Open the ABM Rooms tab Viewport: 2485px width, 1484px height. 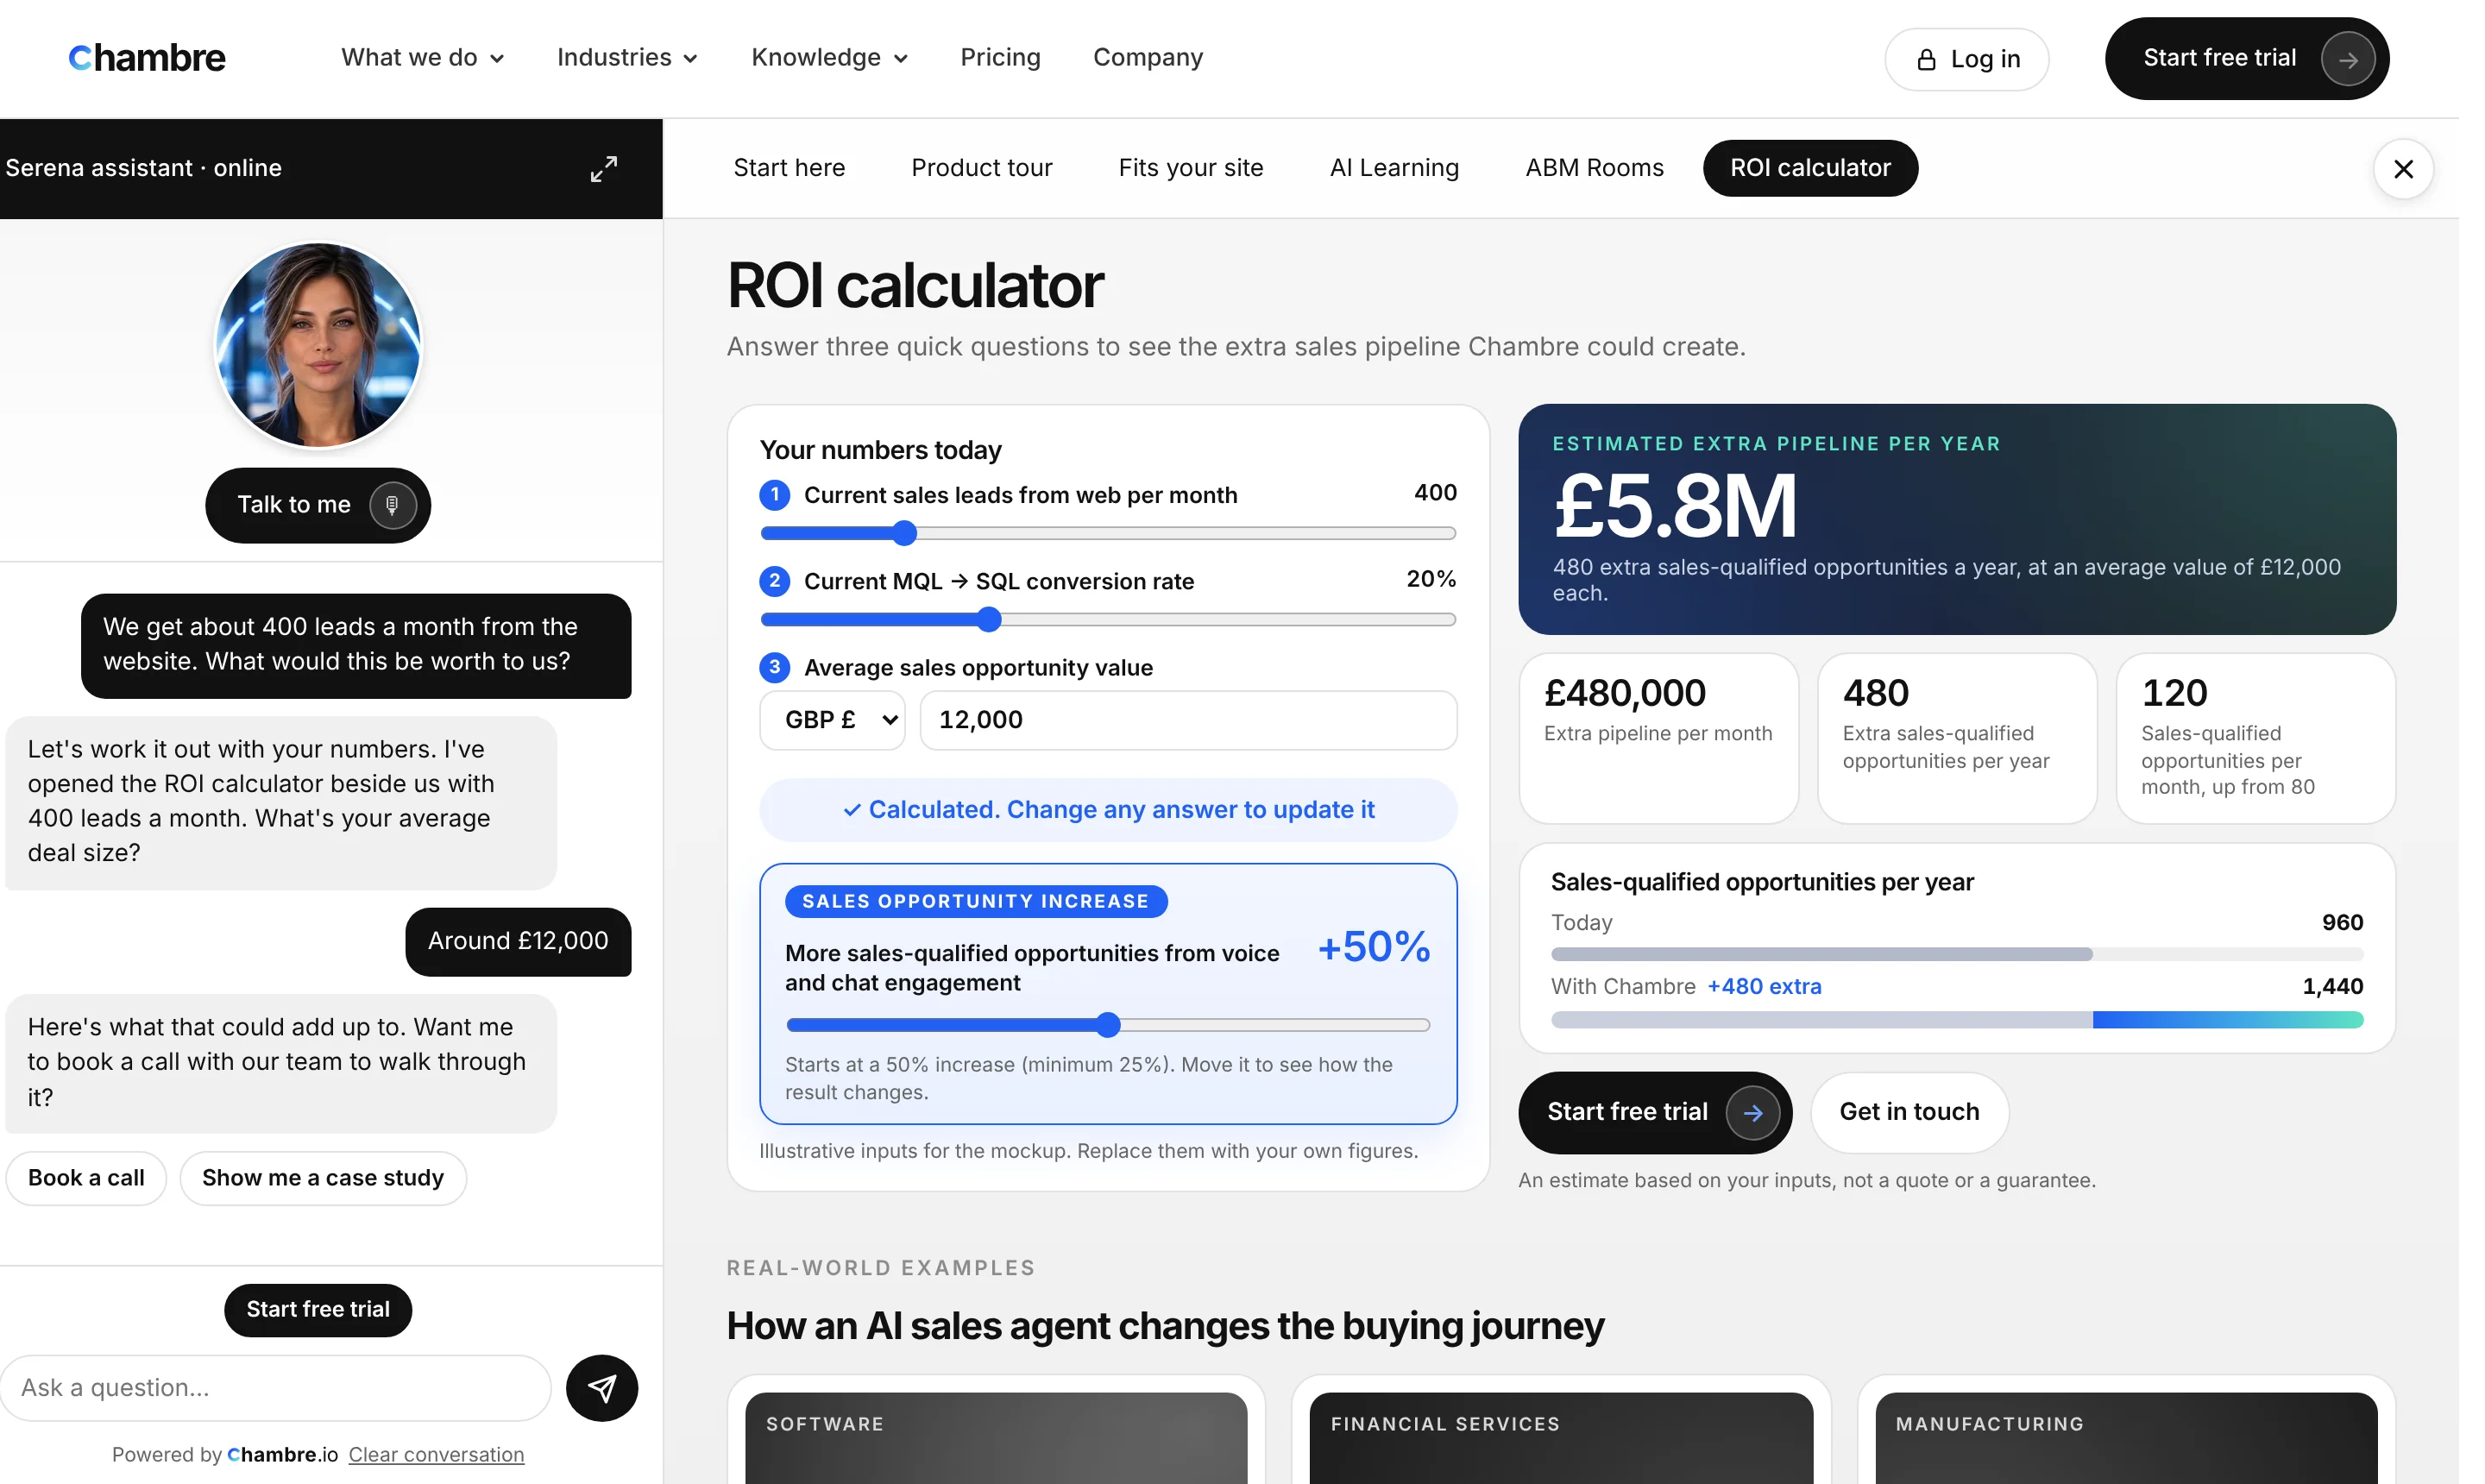[x=1594, y=168]
